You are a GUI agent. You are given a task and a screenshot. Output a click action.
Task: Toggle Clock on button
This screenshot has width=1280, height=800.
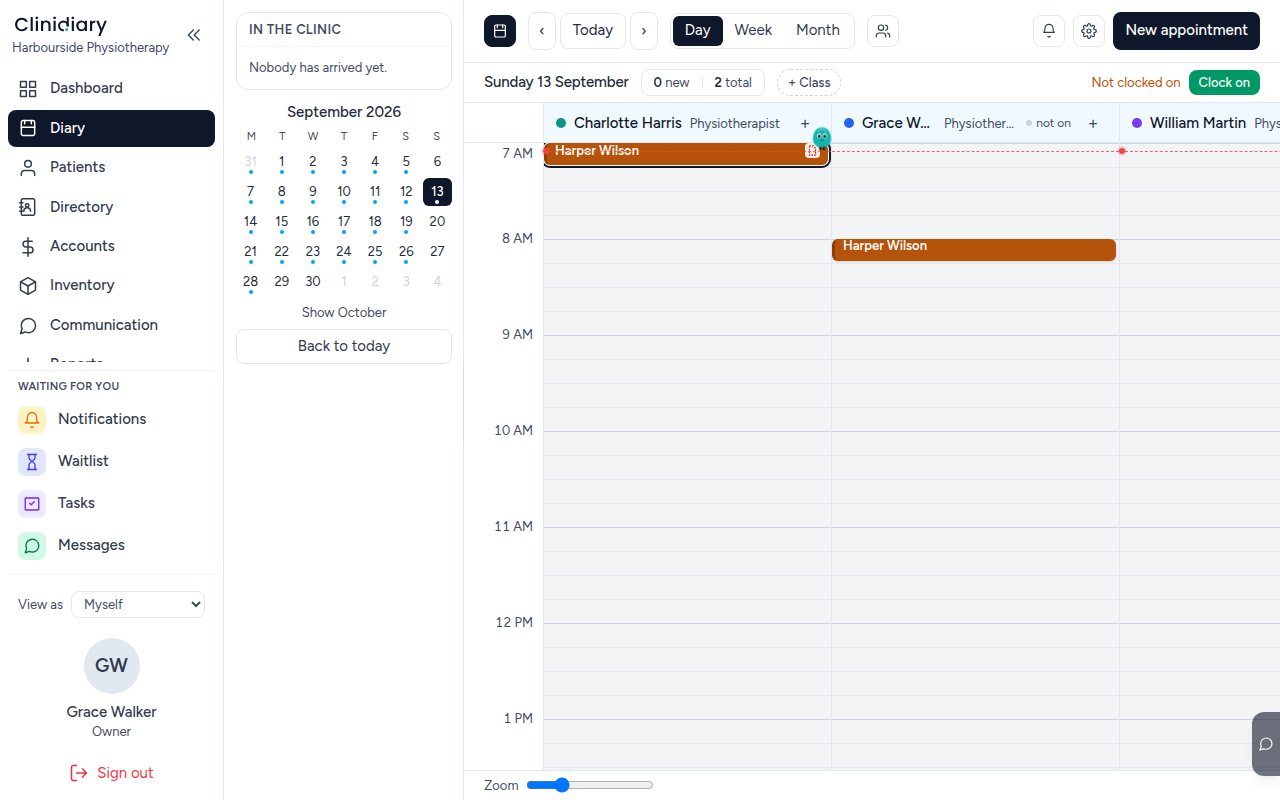coord(1224,82)
